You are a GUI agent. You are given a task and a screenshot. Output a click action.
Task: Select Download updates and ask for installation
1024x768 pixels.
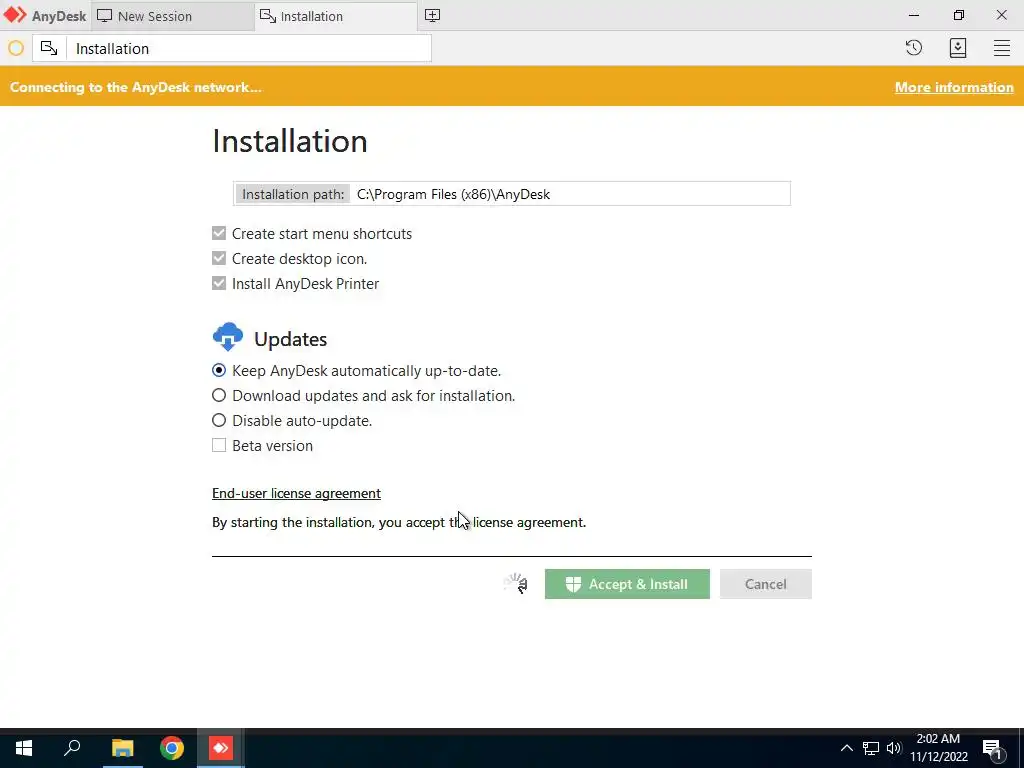click(x=219, y=395)
